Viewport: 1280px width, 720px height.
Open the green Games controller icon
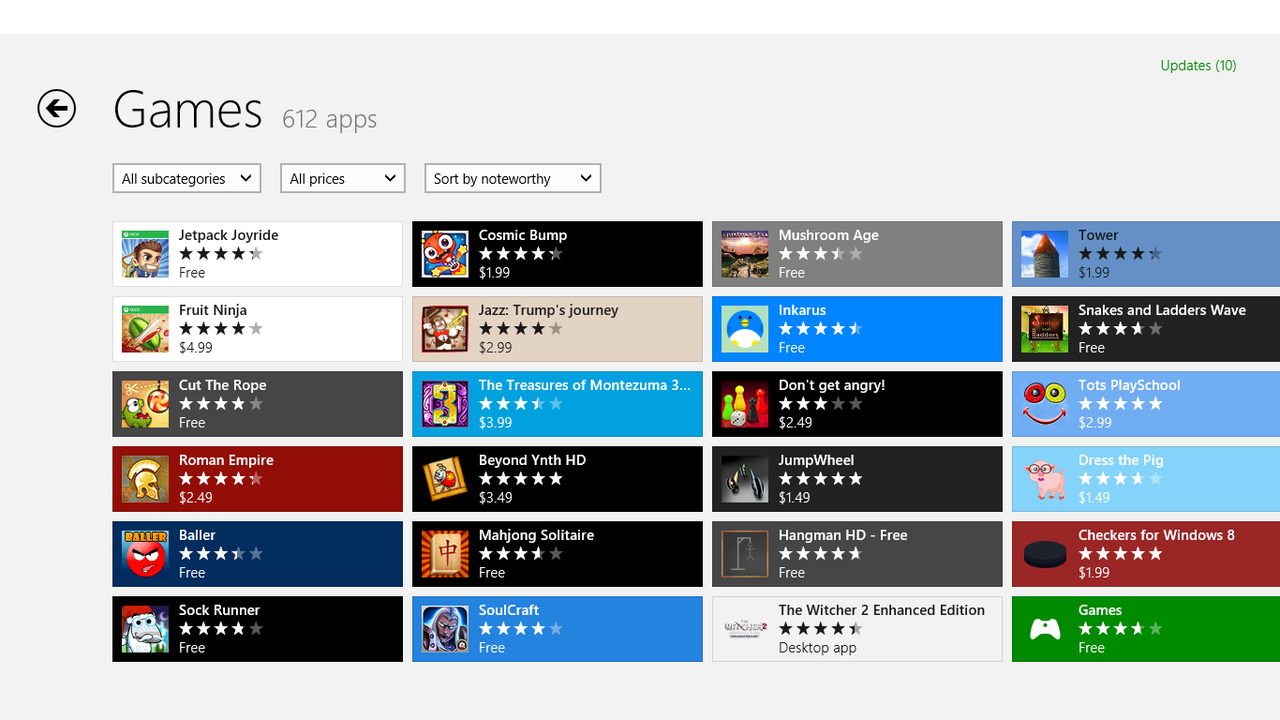[1045, 629]
